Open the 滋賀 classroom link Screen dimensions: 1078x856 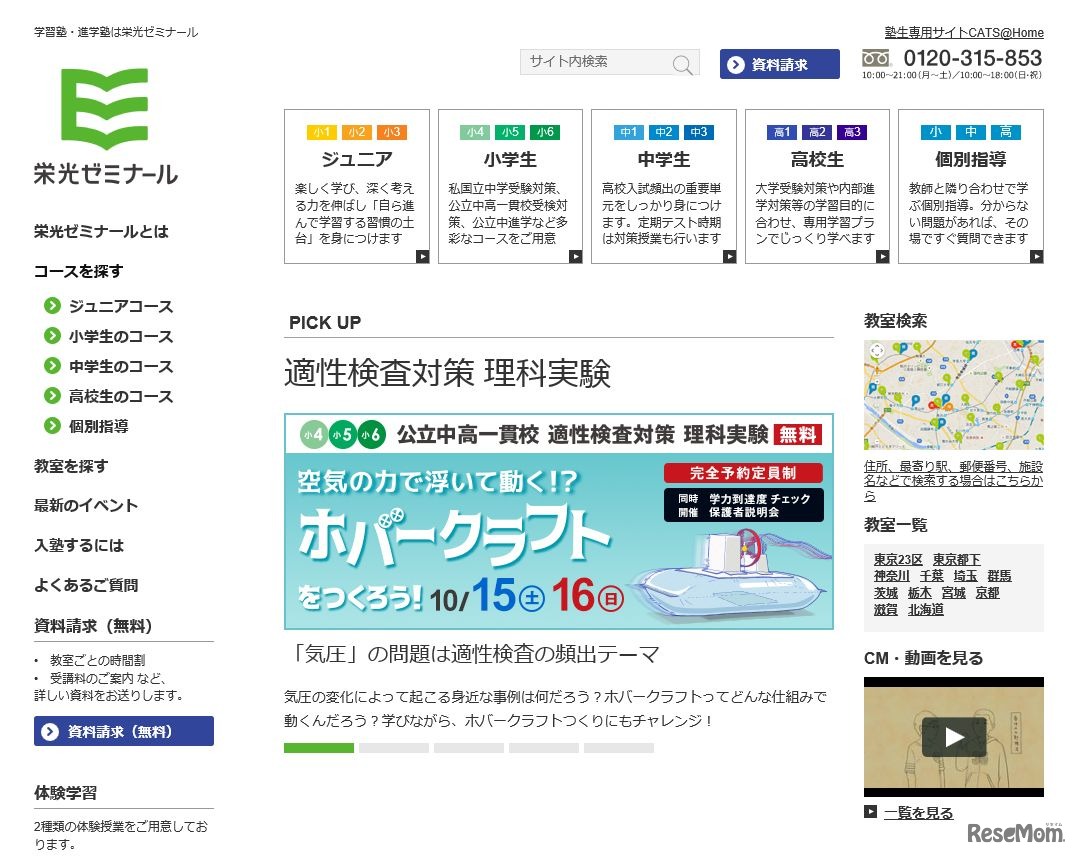click(x=886, y=609)
